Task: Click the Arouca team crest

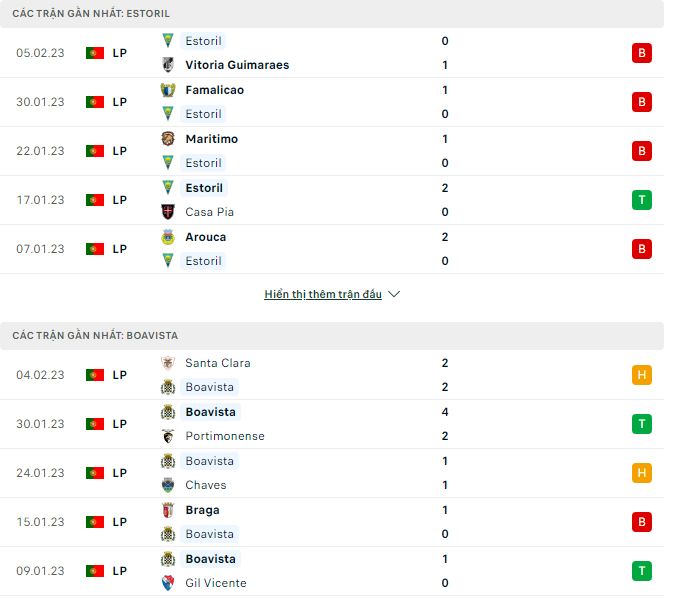Action: coord(168,237)
